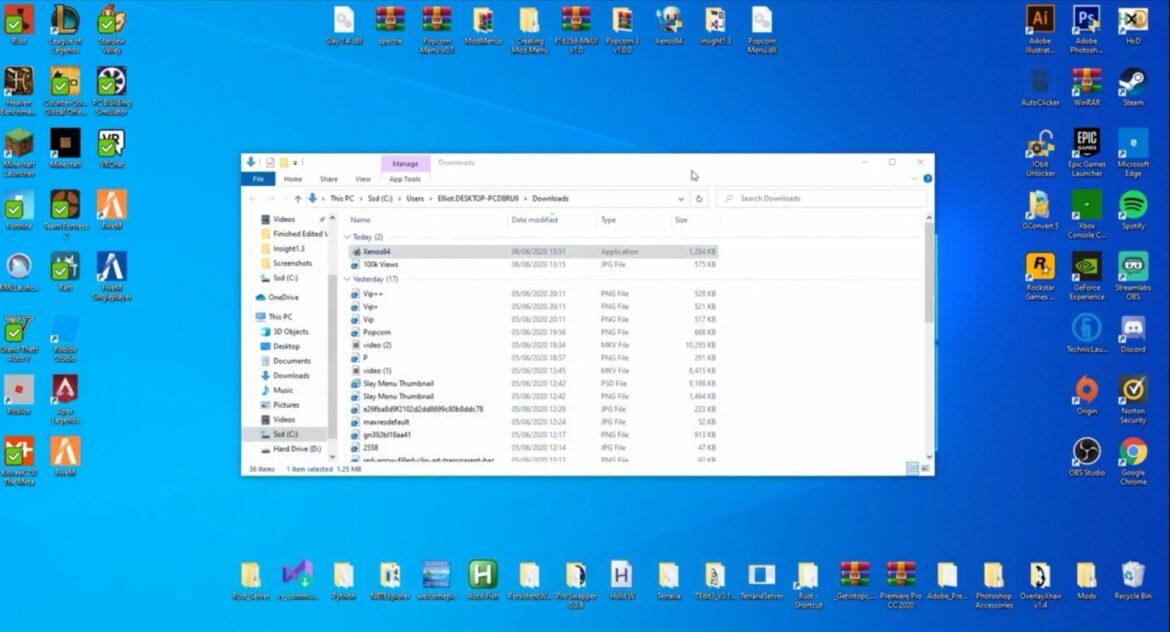Image resolution: width=1170 pixels, height=632 pixels.
Task: Collapse the Yesterday (17) file group
Action: [347, 279]
